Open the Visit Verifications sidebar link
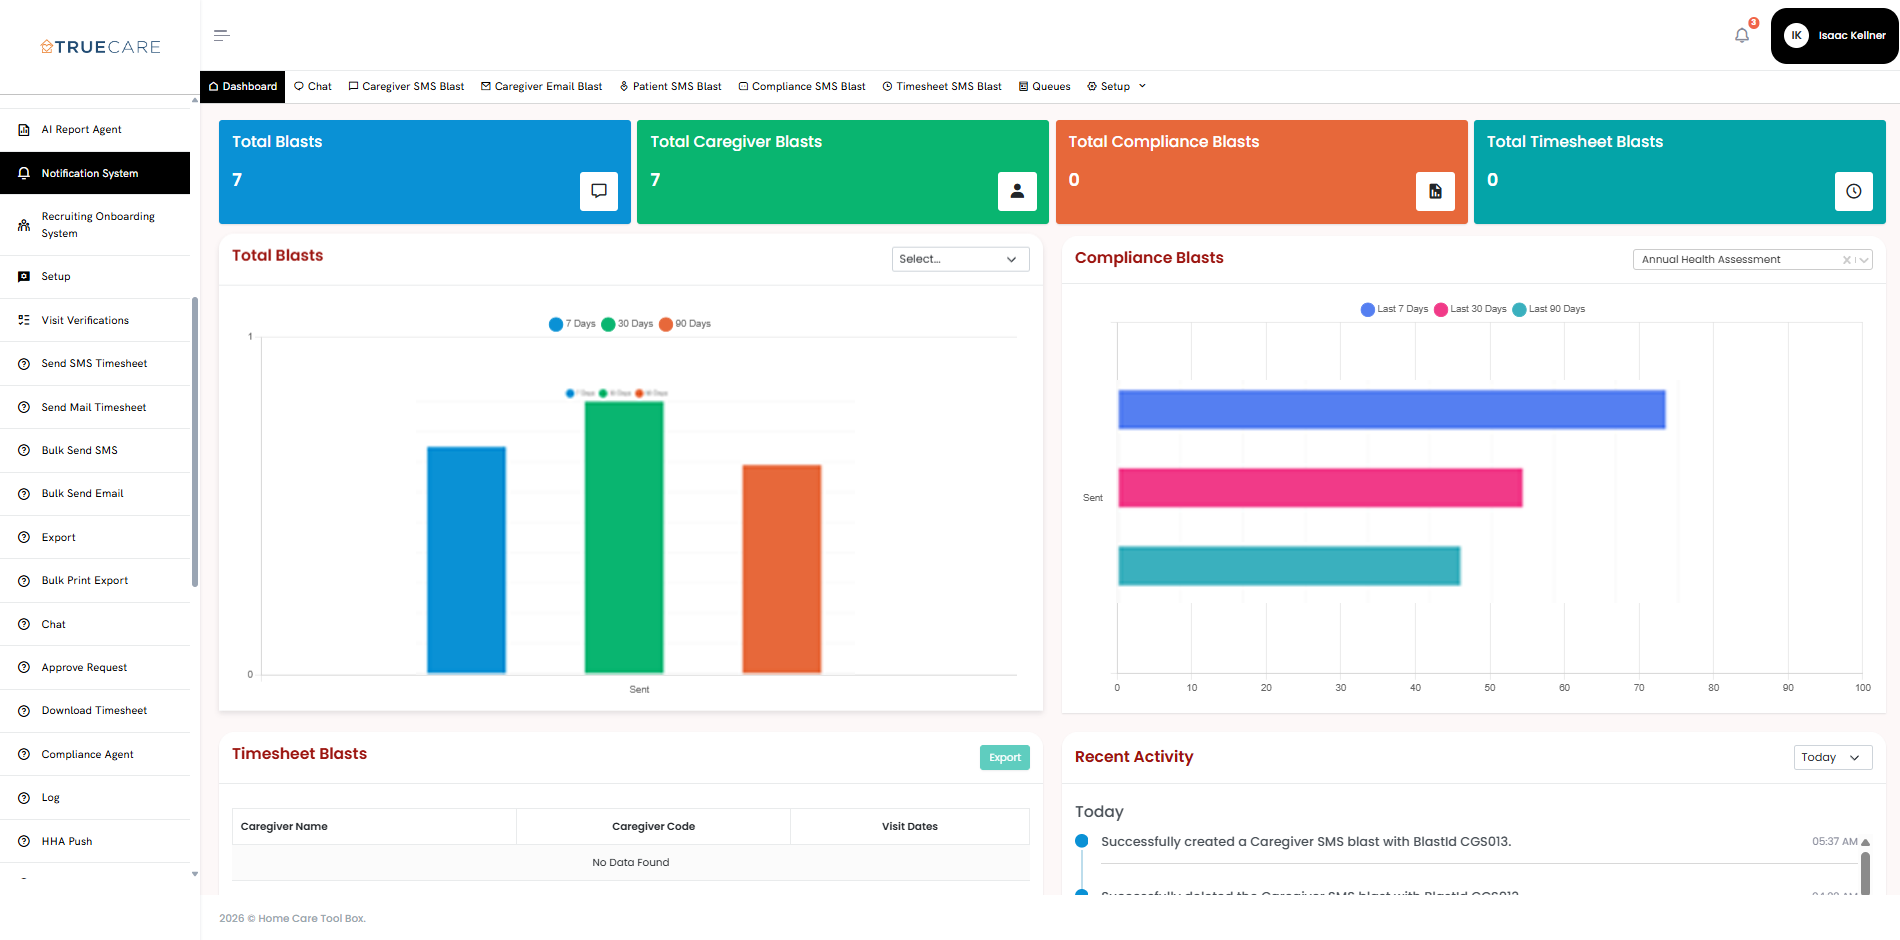The width and height of the screenshot is (1900, 940). (85, 321)
